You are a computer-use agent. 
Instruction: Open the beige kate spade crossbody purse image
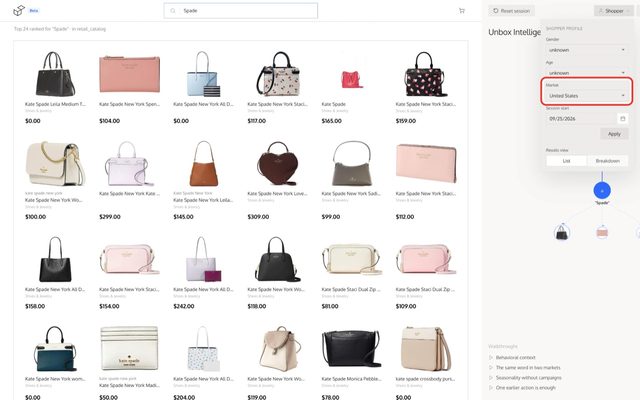pyautogui.click(x=426, y=349)
